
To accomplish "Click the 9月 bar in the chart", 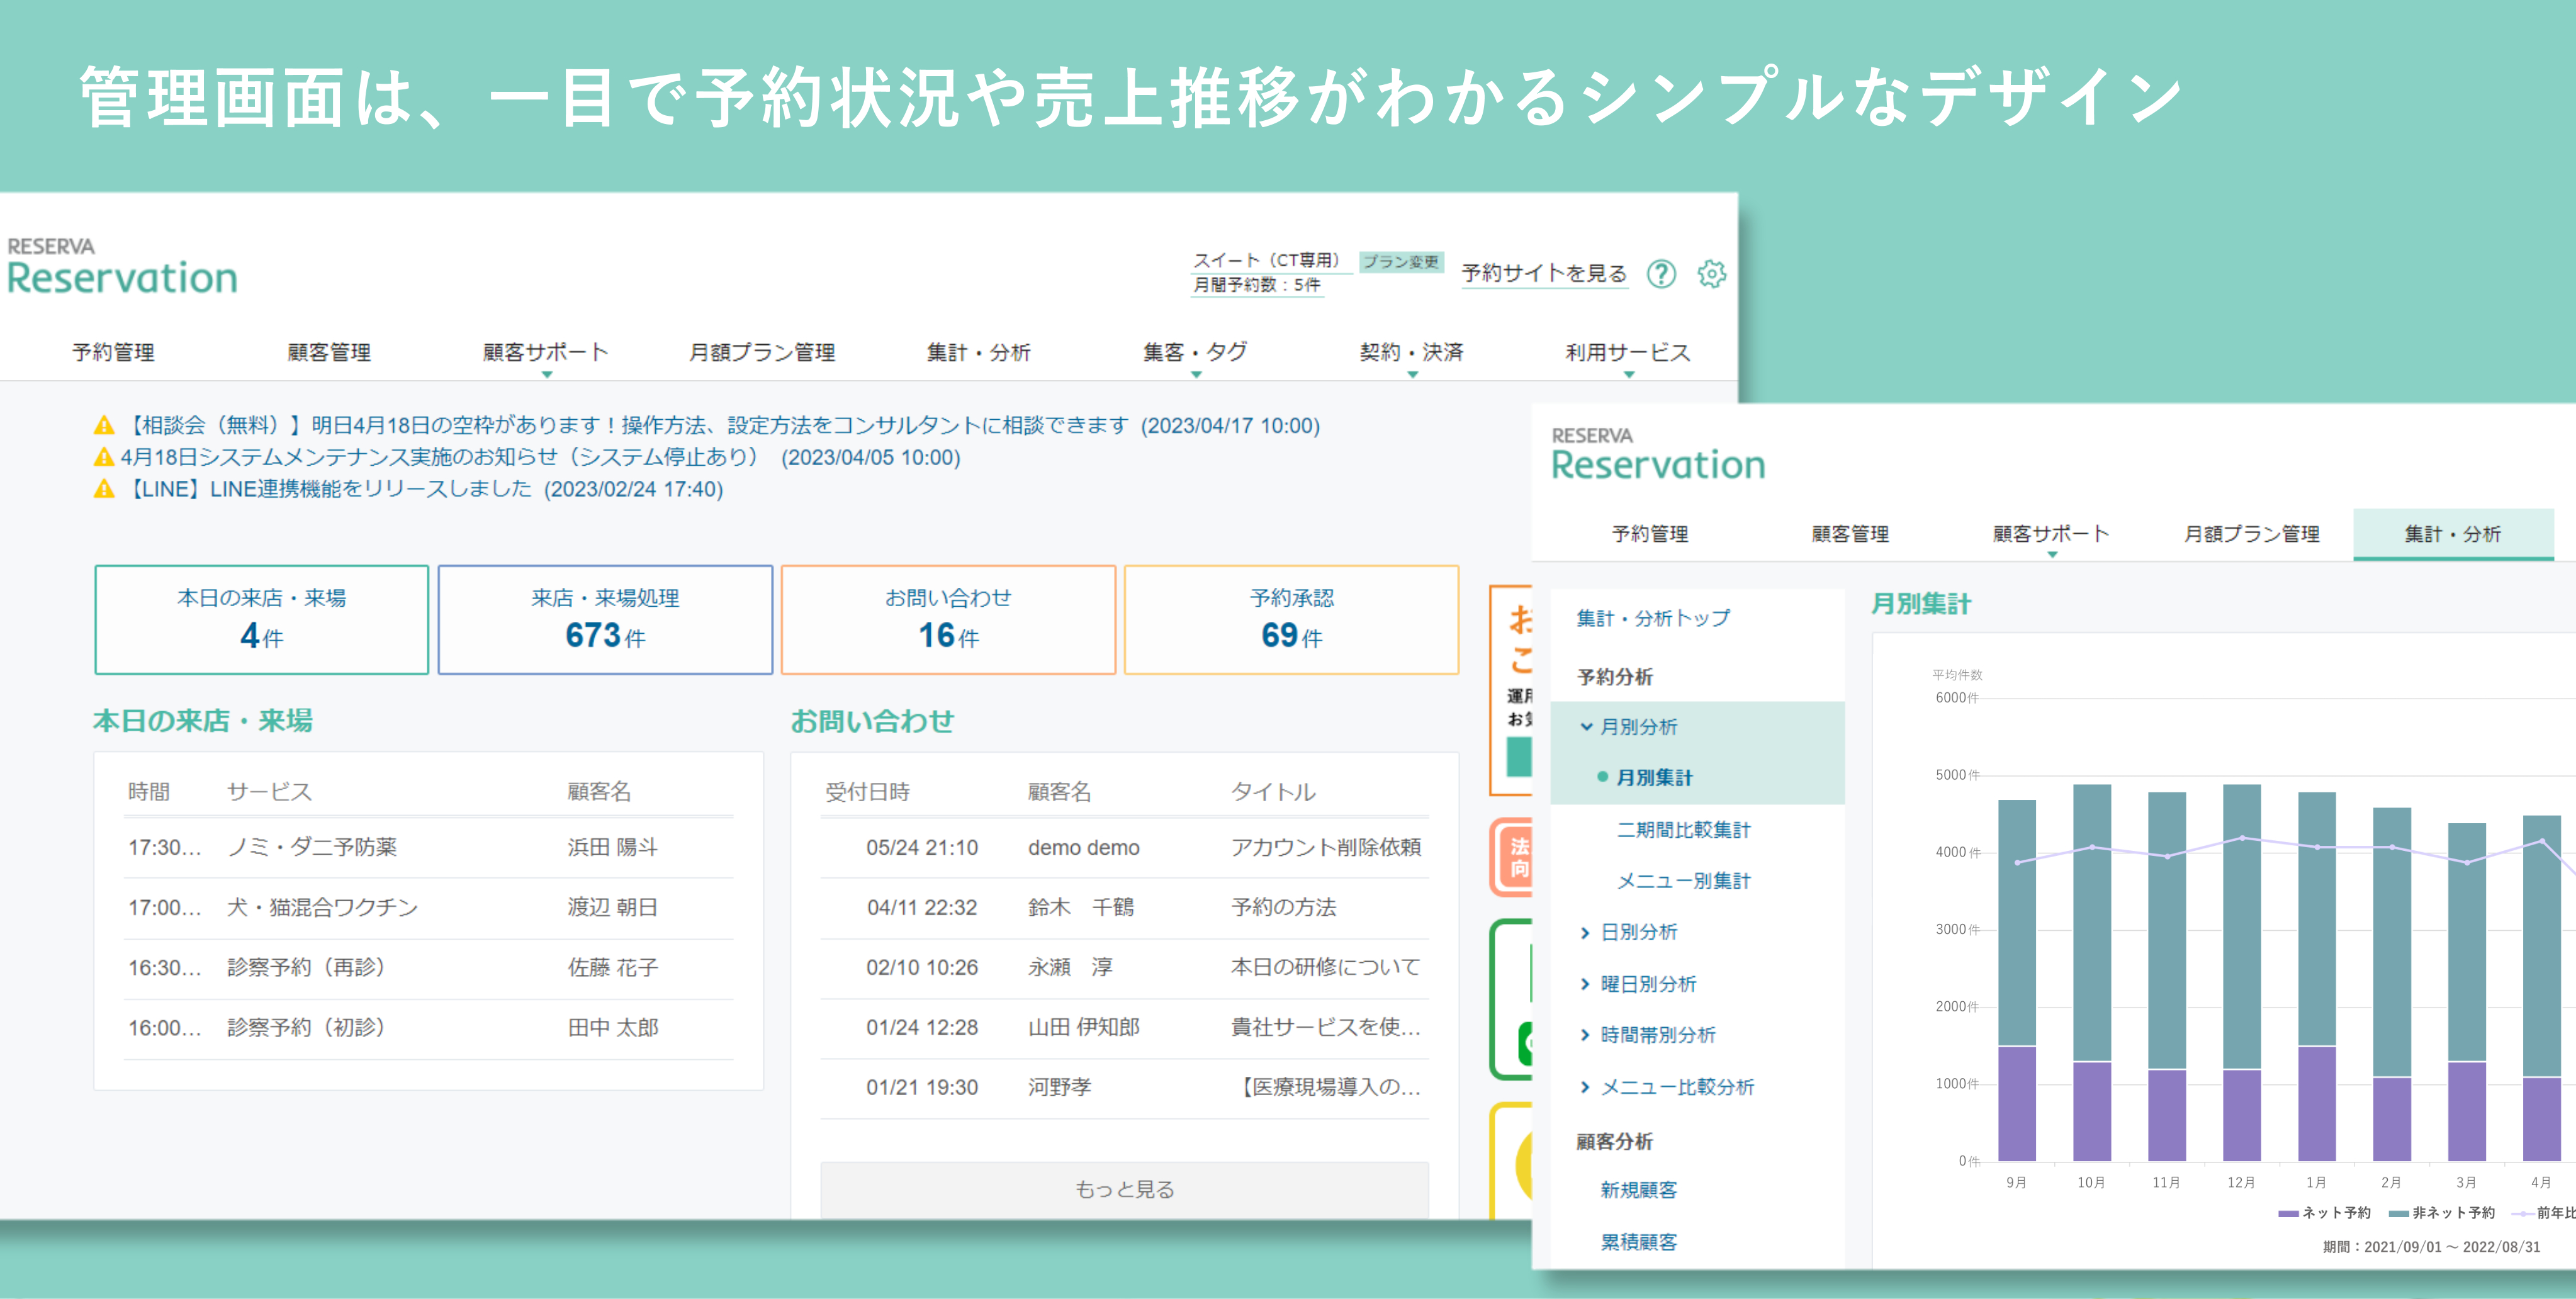I will pyautogui.click(x=2017, y=980).
